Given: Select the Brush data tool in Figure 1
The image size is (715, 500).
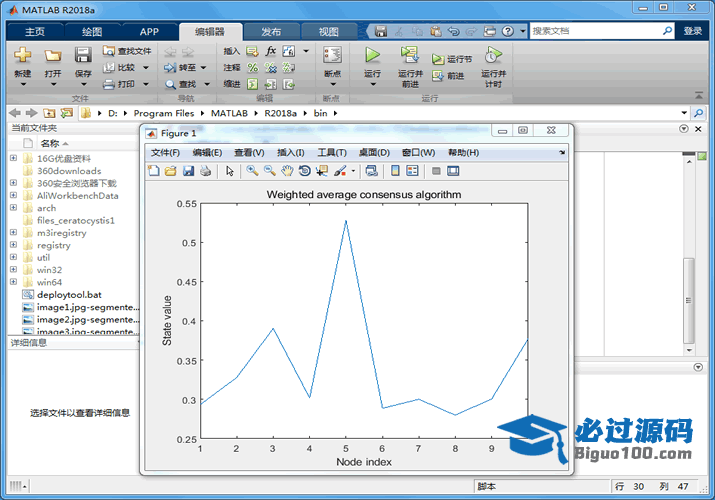Looking at the screenshot, I should pyautogui.click(x=340, y=171).
